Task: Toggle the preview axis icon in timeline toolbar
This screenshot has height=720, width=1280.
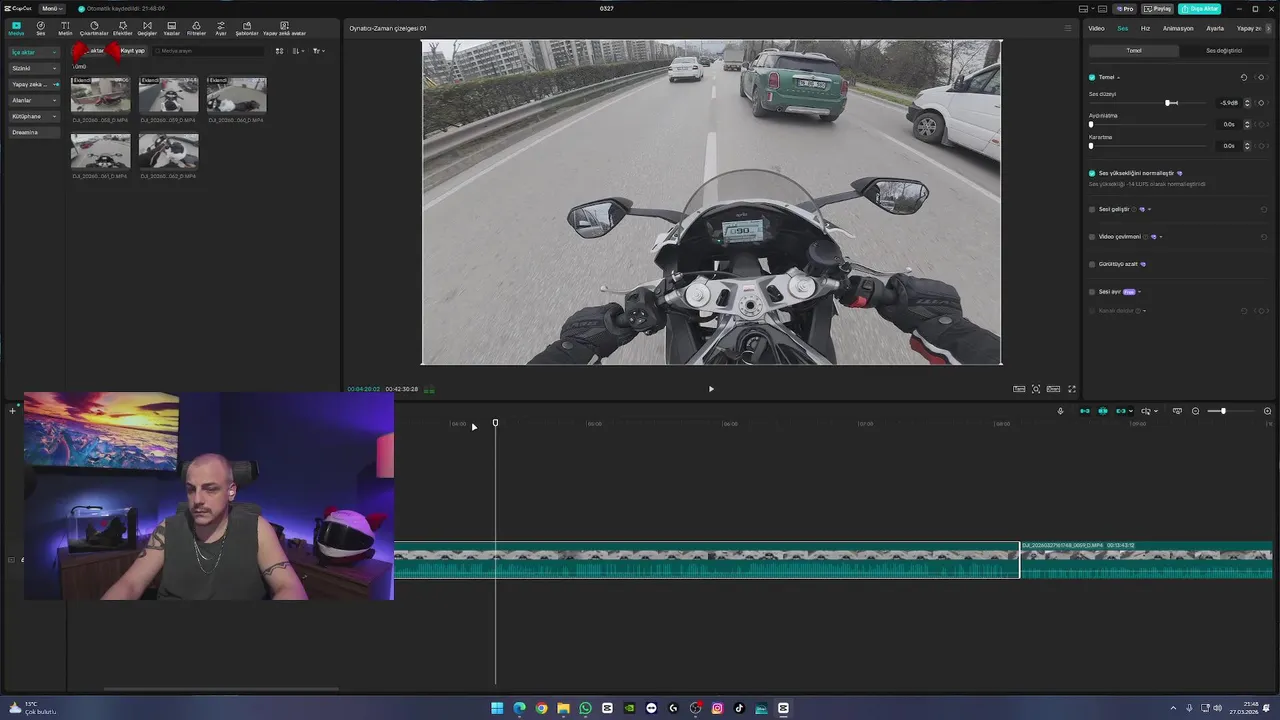Action: coord(1177,411)
